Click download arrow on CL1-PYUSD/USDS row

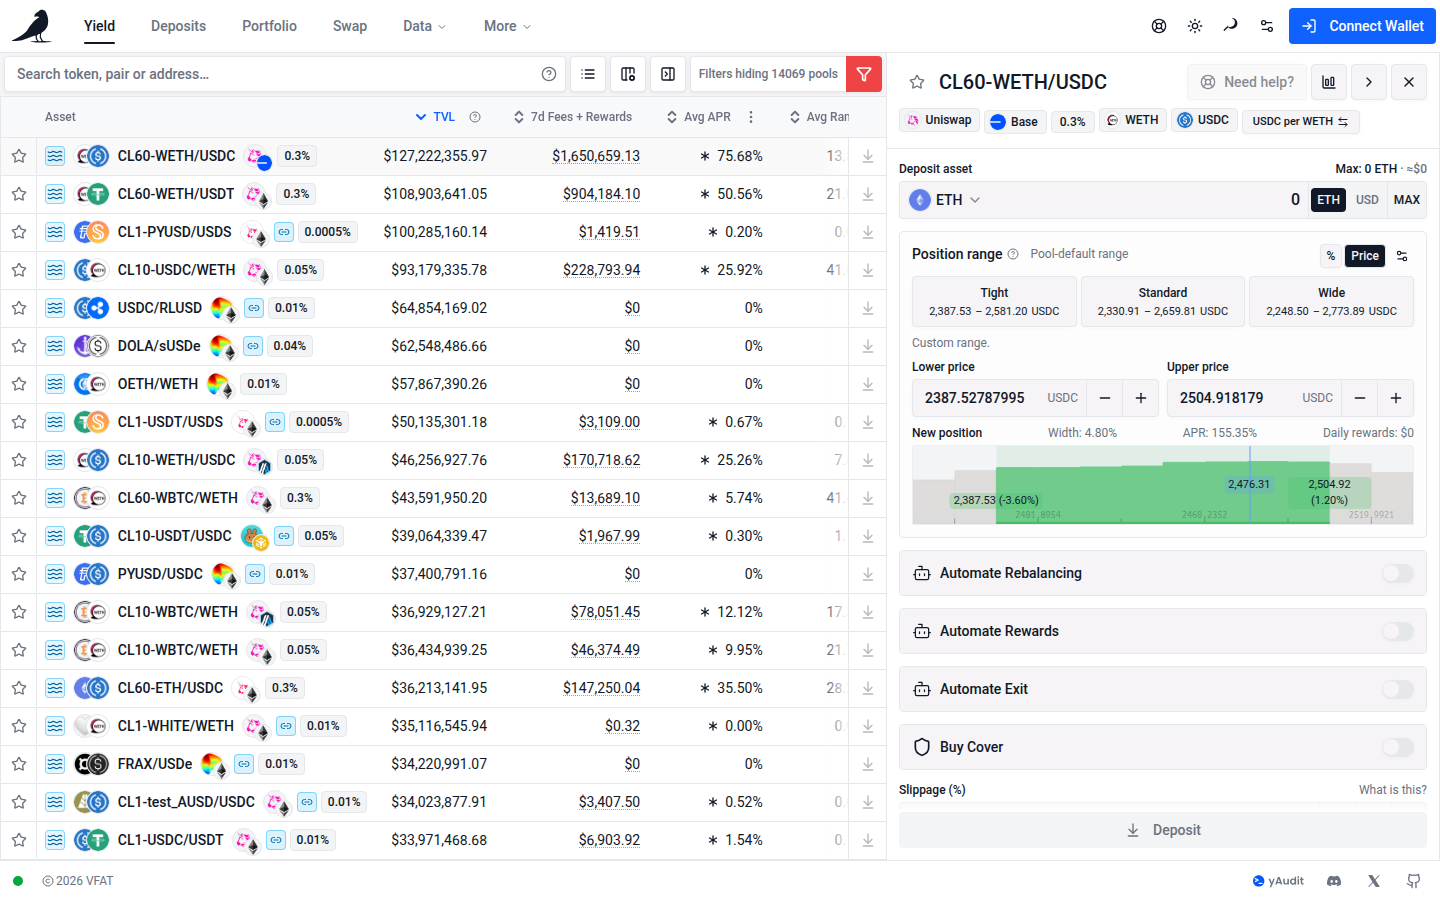(x=868, y=232)
